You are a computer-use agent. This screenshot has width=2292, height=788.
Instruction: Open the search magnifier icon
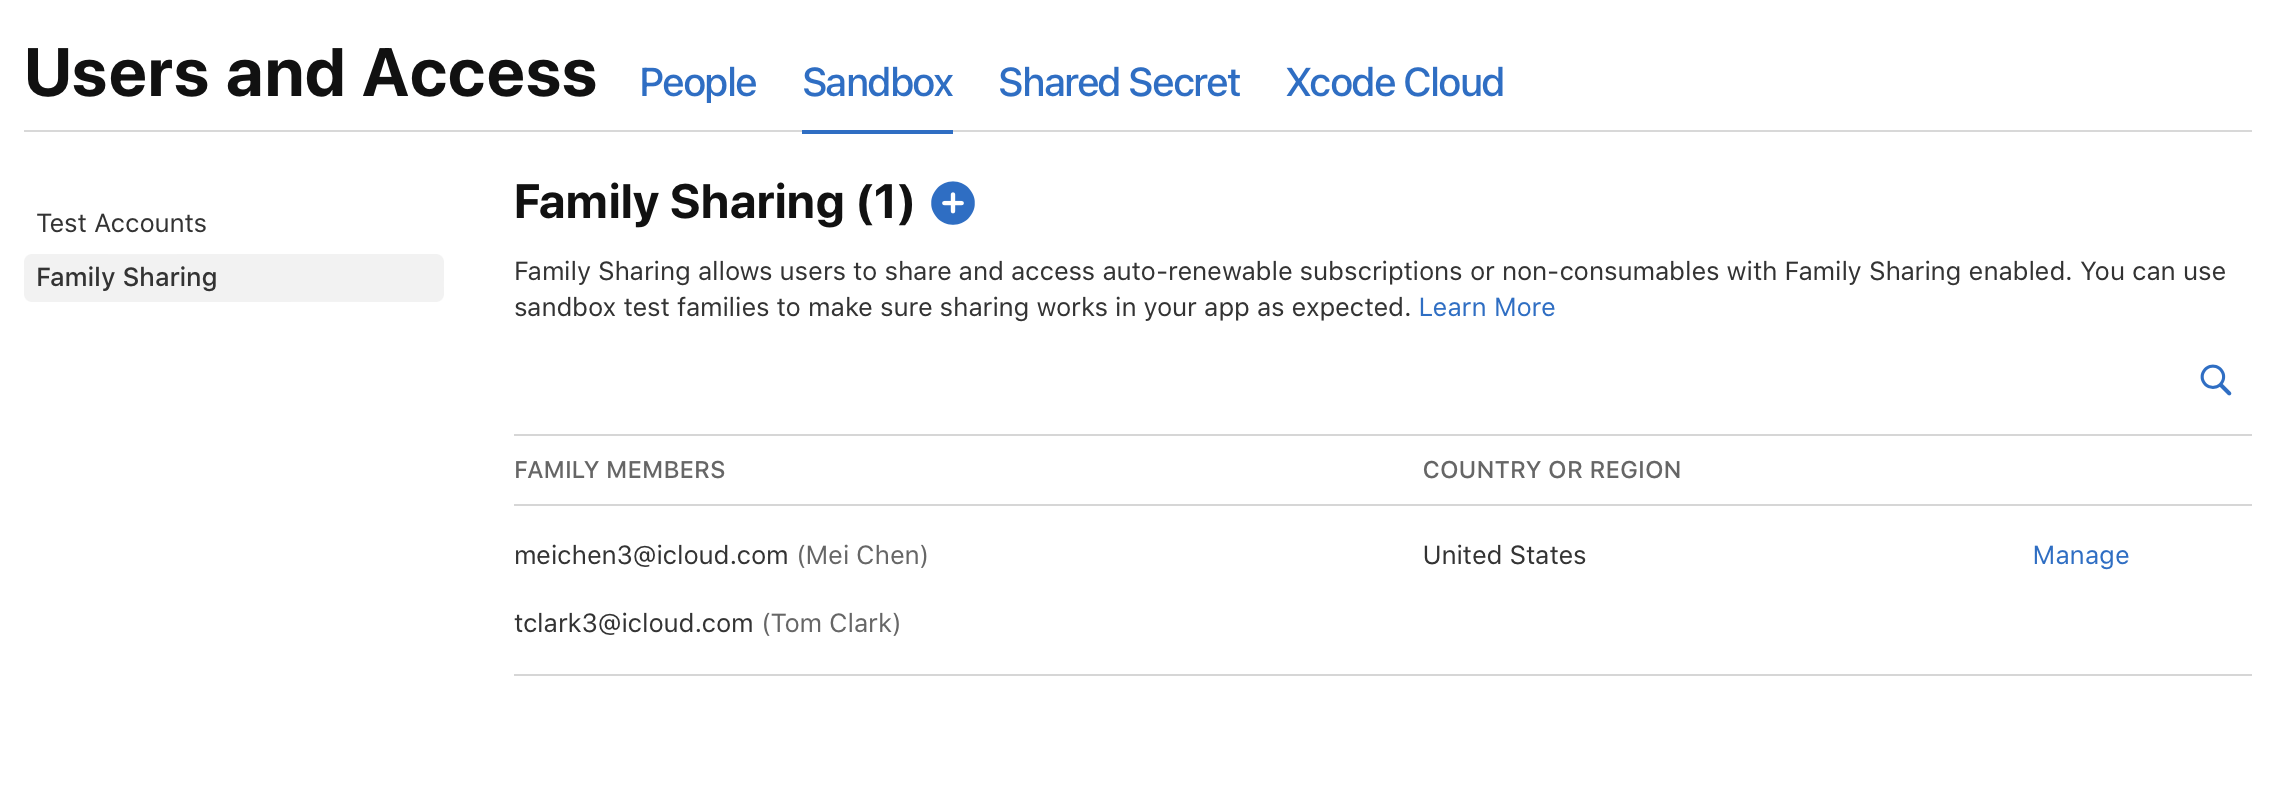2215,380
